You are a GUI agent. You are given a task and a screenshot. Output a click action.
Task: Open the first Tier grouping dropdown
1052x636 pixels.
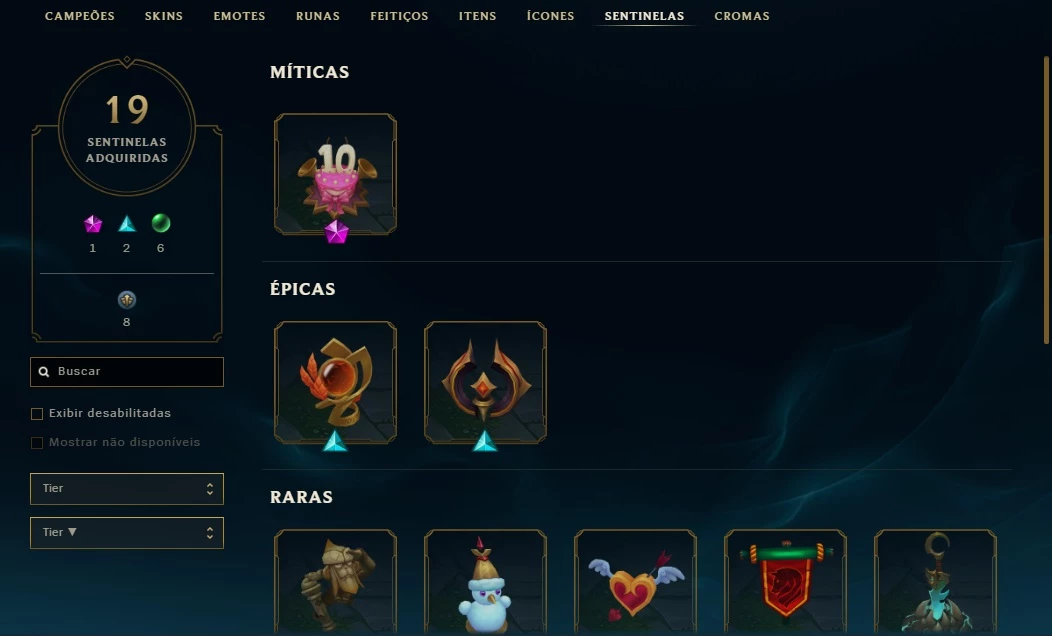[127, 489]
